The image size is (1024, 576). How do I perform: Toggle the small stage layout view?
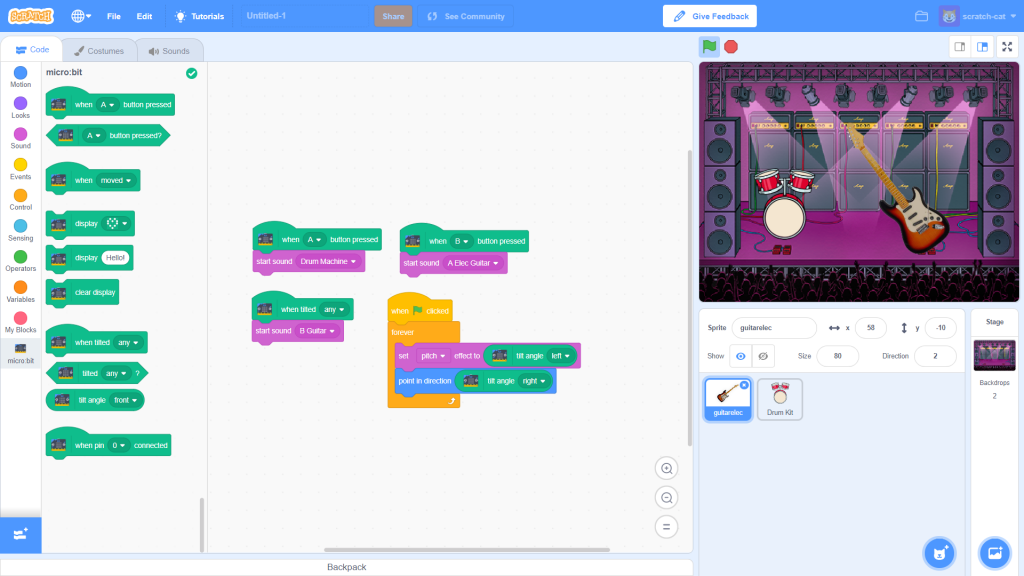[958, 46]
